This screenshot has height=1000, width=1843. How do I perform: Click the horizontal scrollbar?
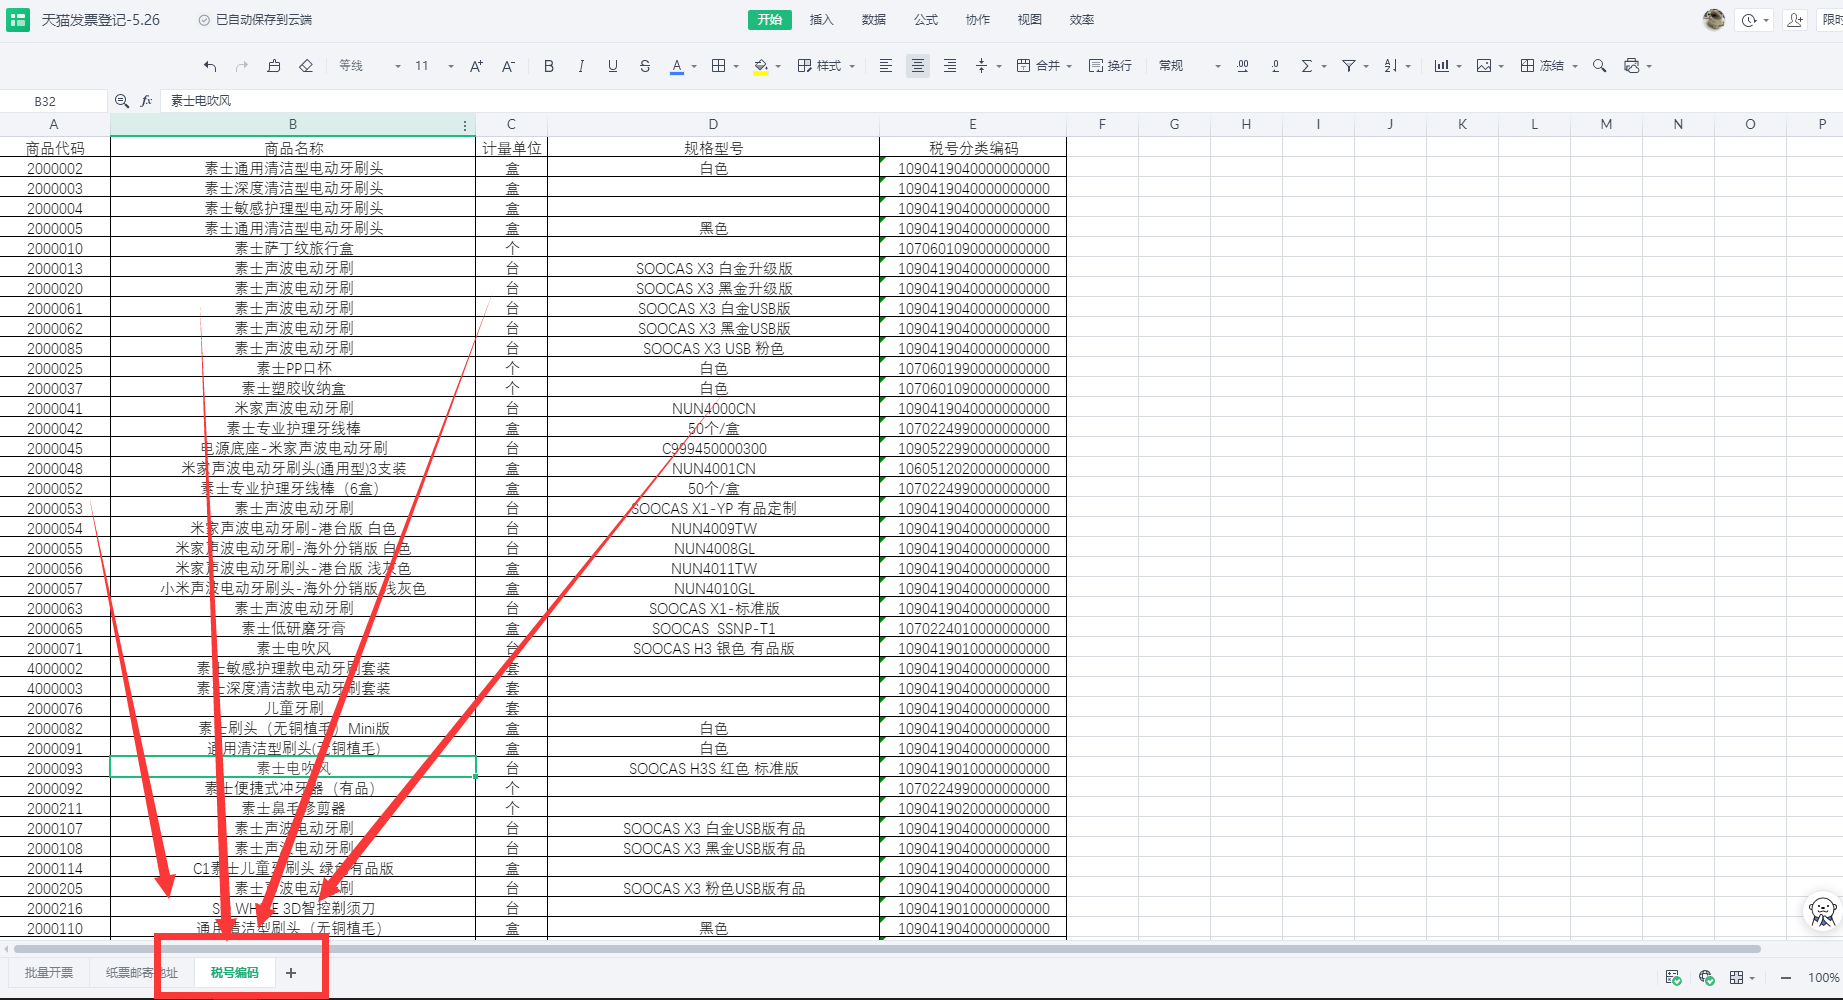(885, 949)
